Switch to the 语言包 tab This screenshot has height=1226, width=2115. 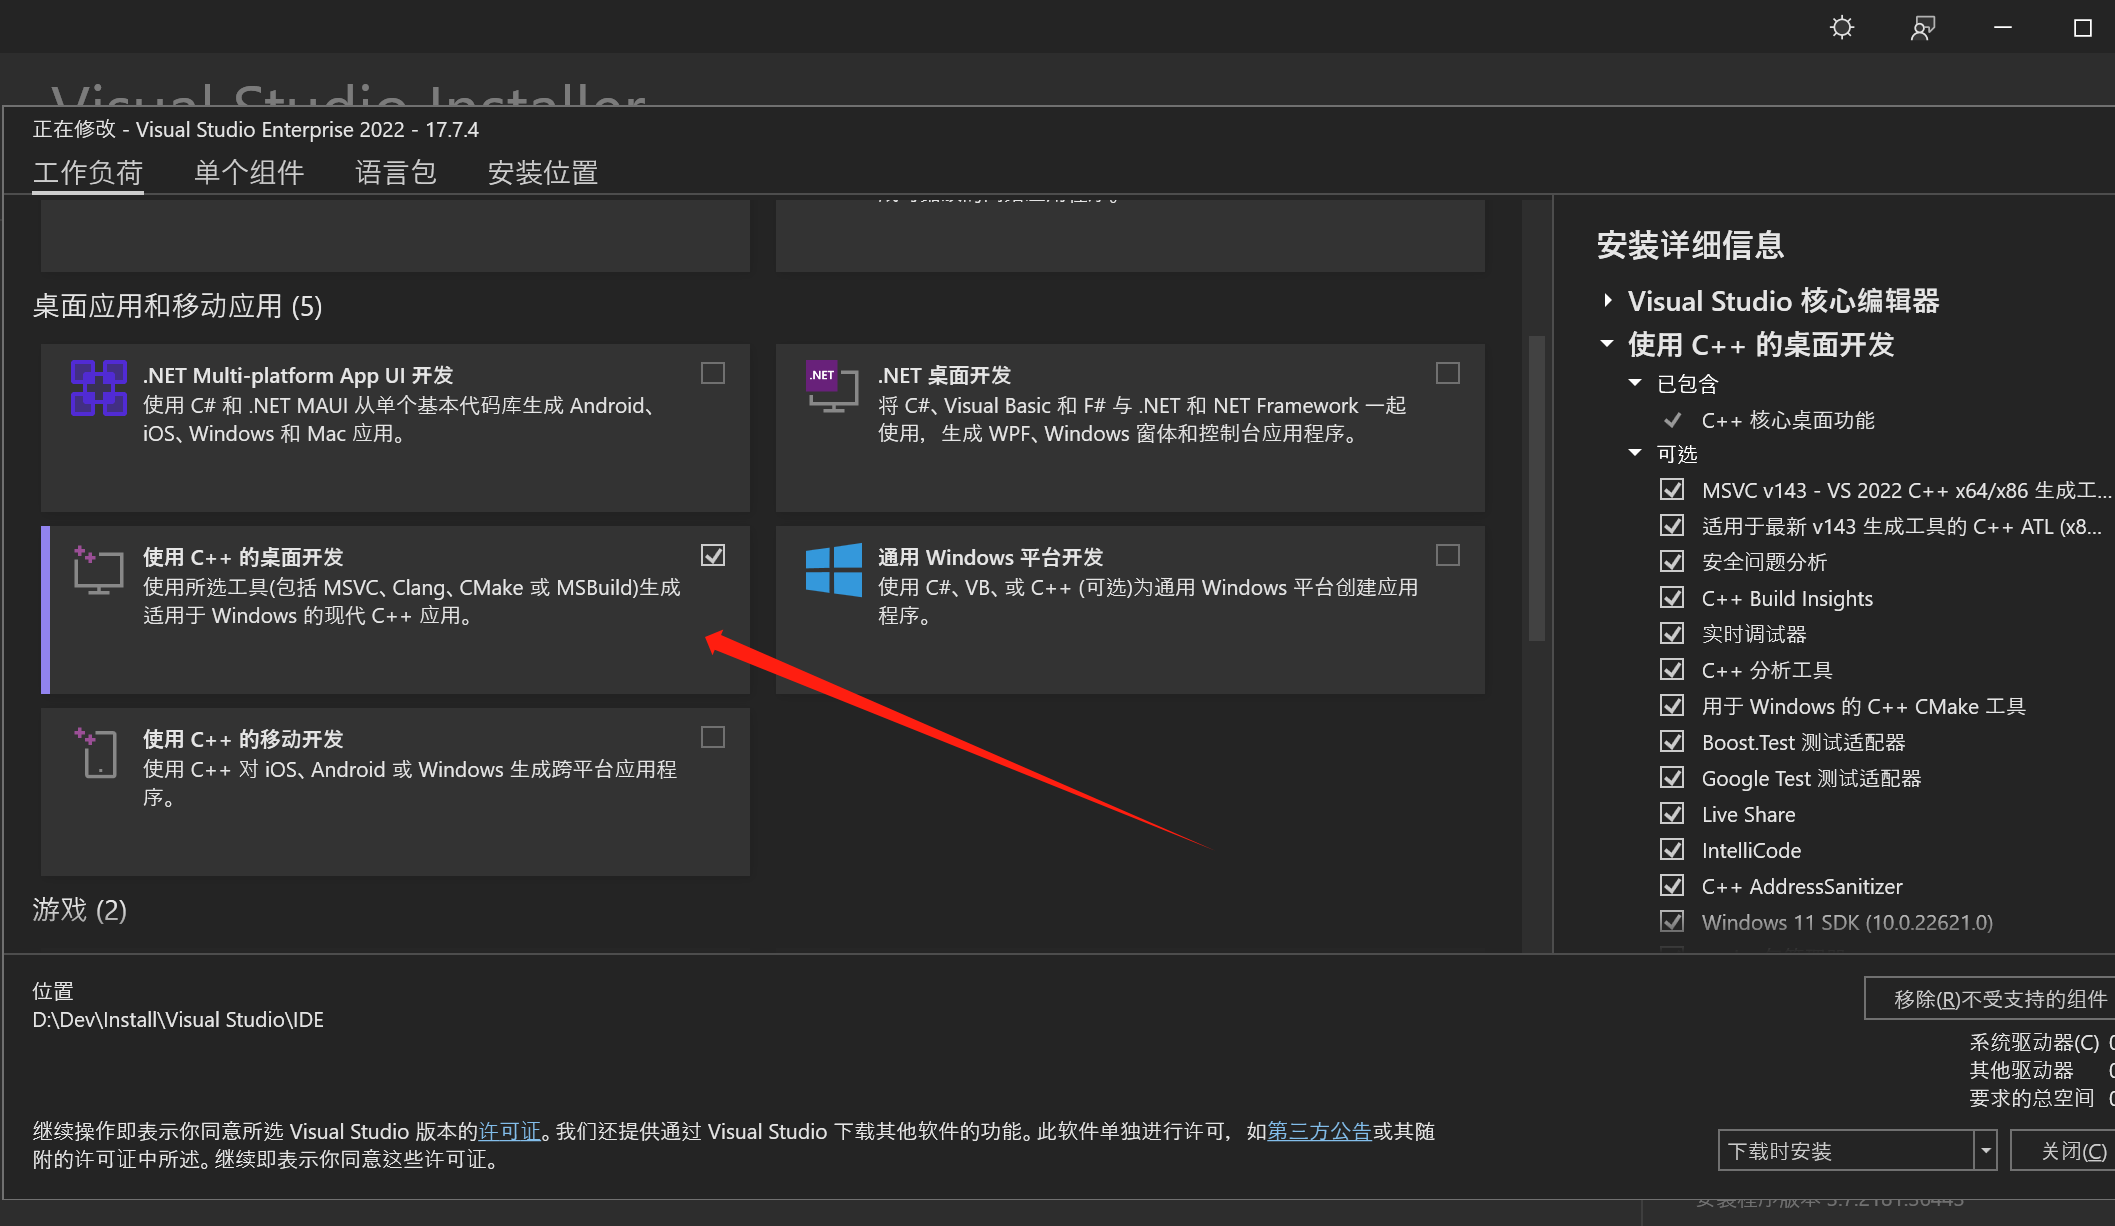tap(396, 173)
